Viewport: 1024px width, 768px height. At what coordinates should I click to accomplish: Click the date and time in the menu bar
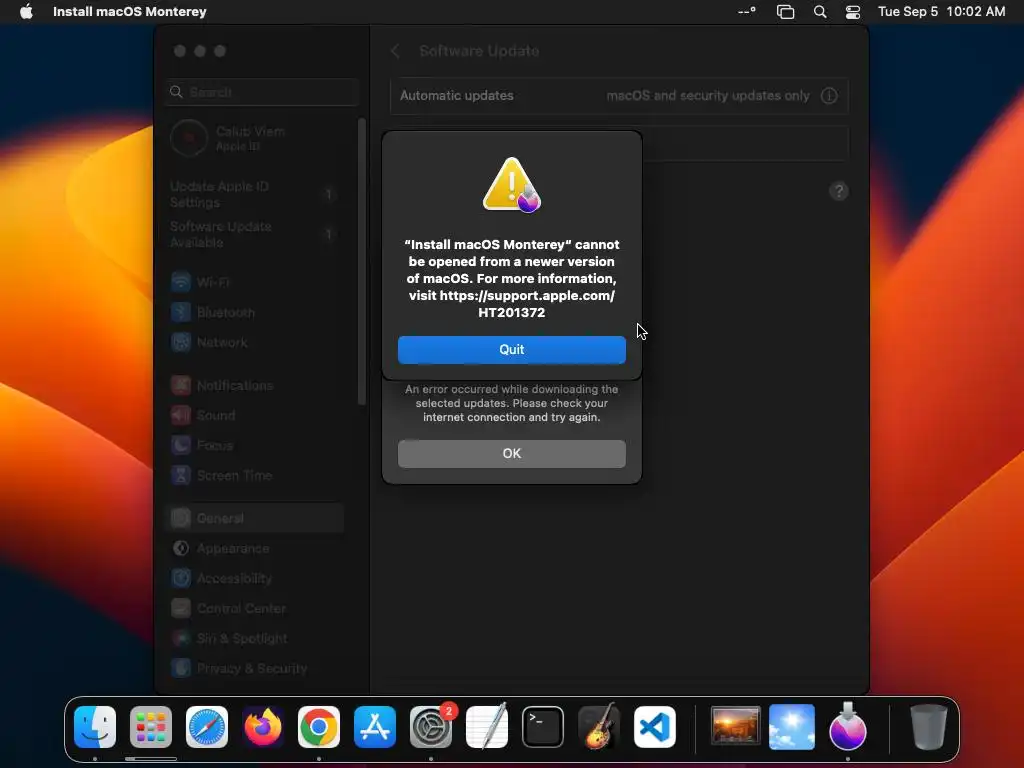[941, 12]
